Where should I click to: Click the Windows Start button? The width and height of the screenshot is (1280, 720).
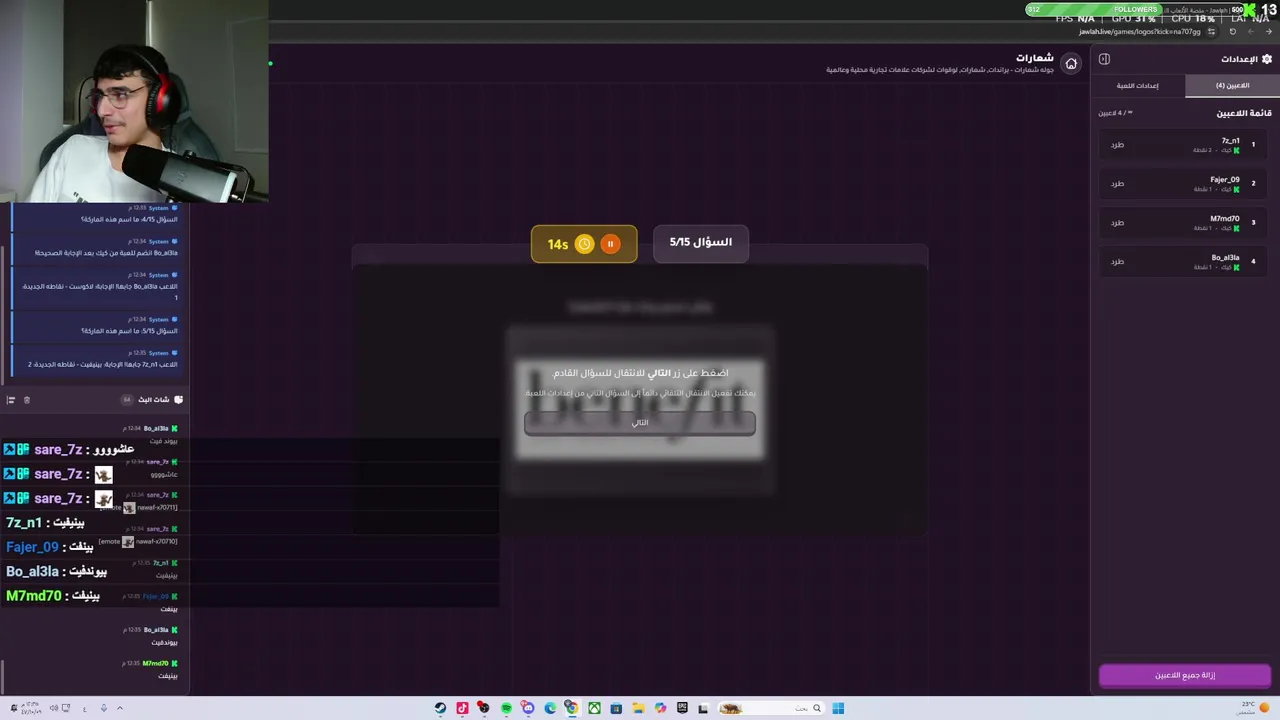pos(838,708)
